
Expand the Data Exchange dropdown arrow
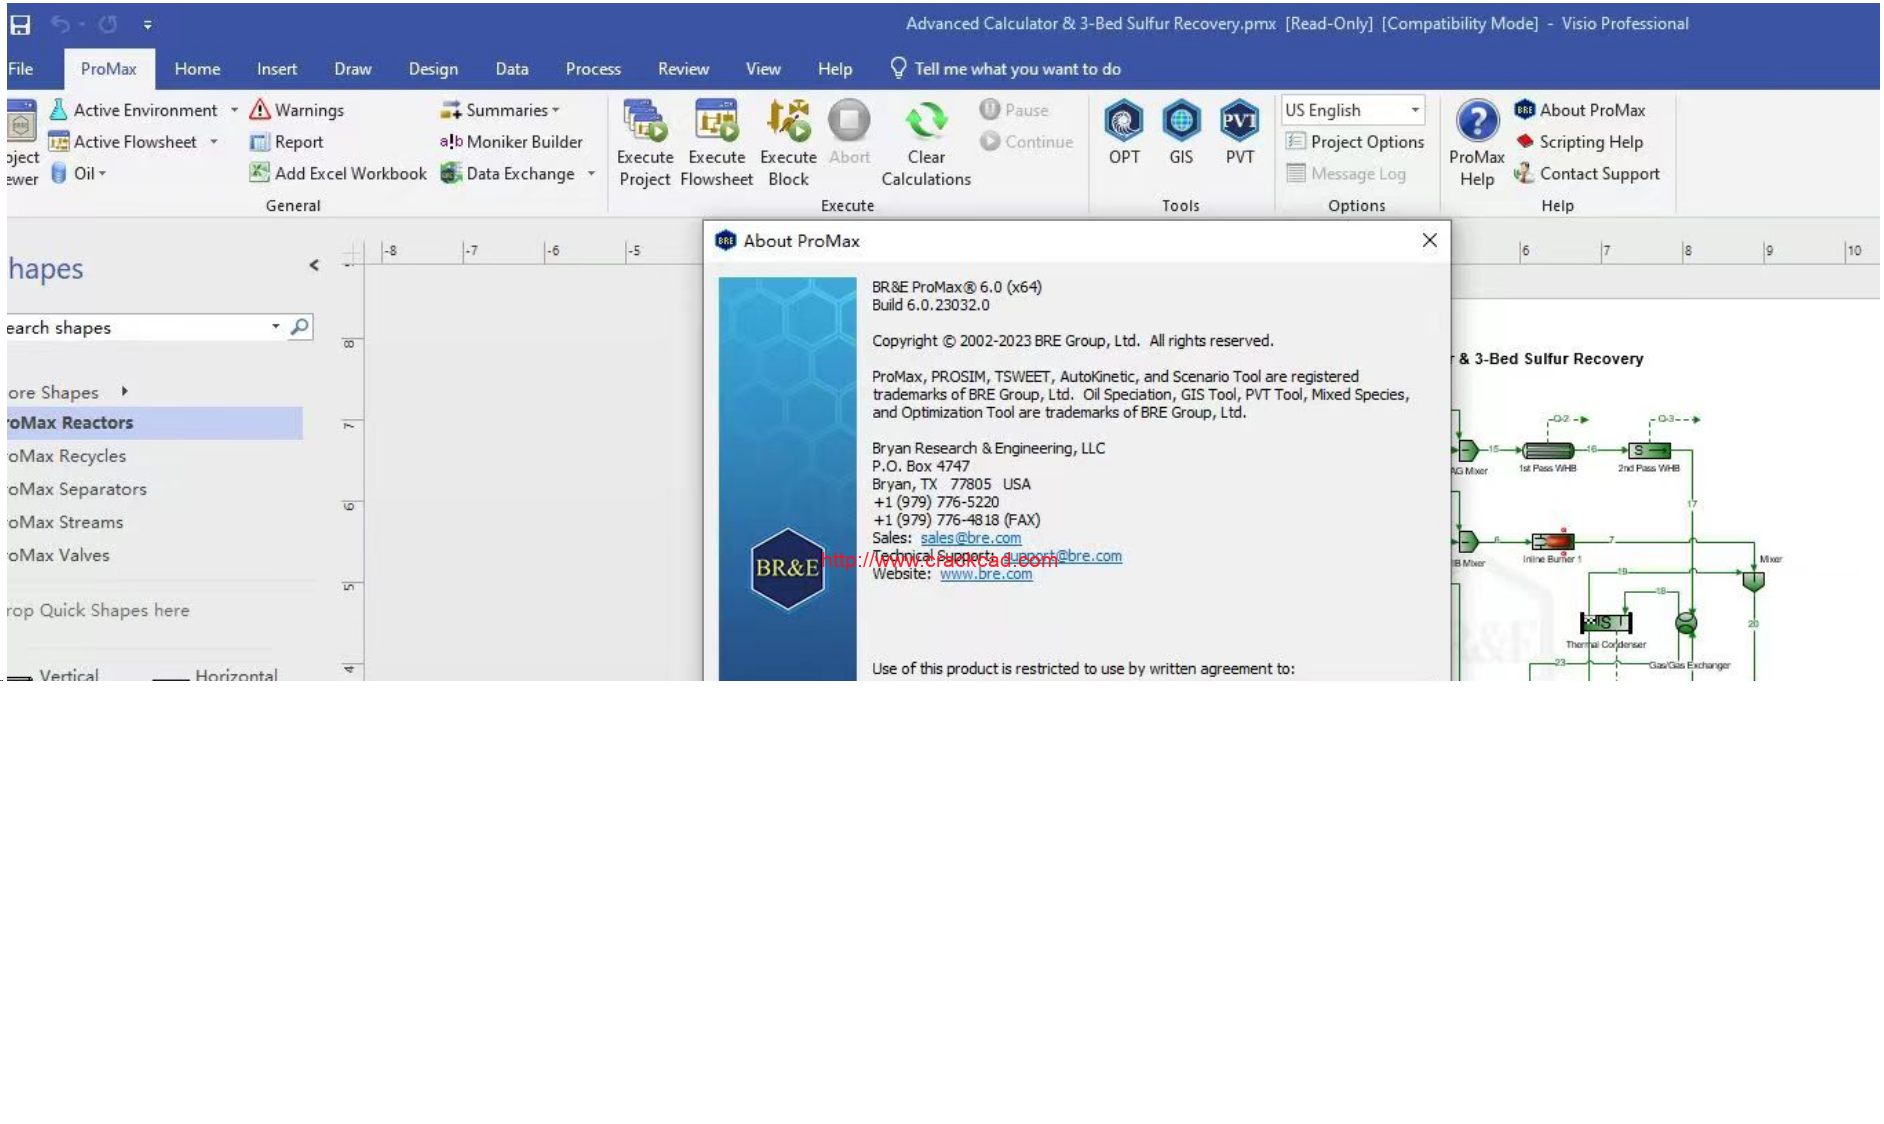(591, 174)
